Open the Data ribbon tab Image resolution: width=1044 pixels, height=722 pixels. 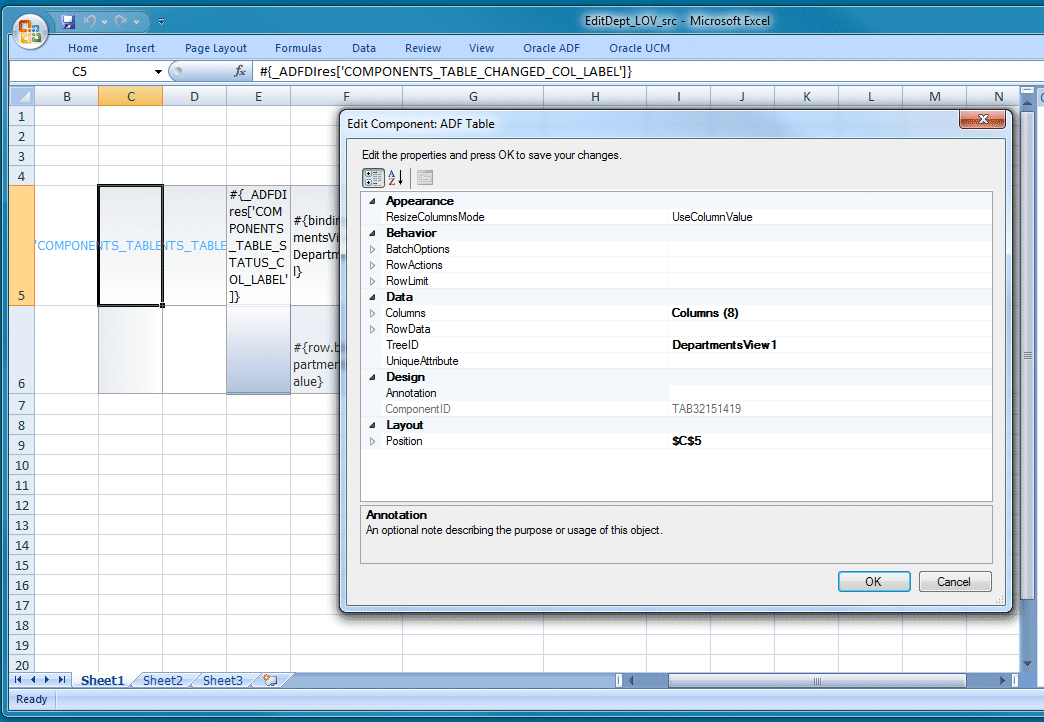364,48
